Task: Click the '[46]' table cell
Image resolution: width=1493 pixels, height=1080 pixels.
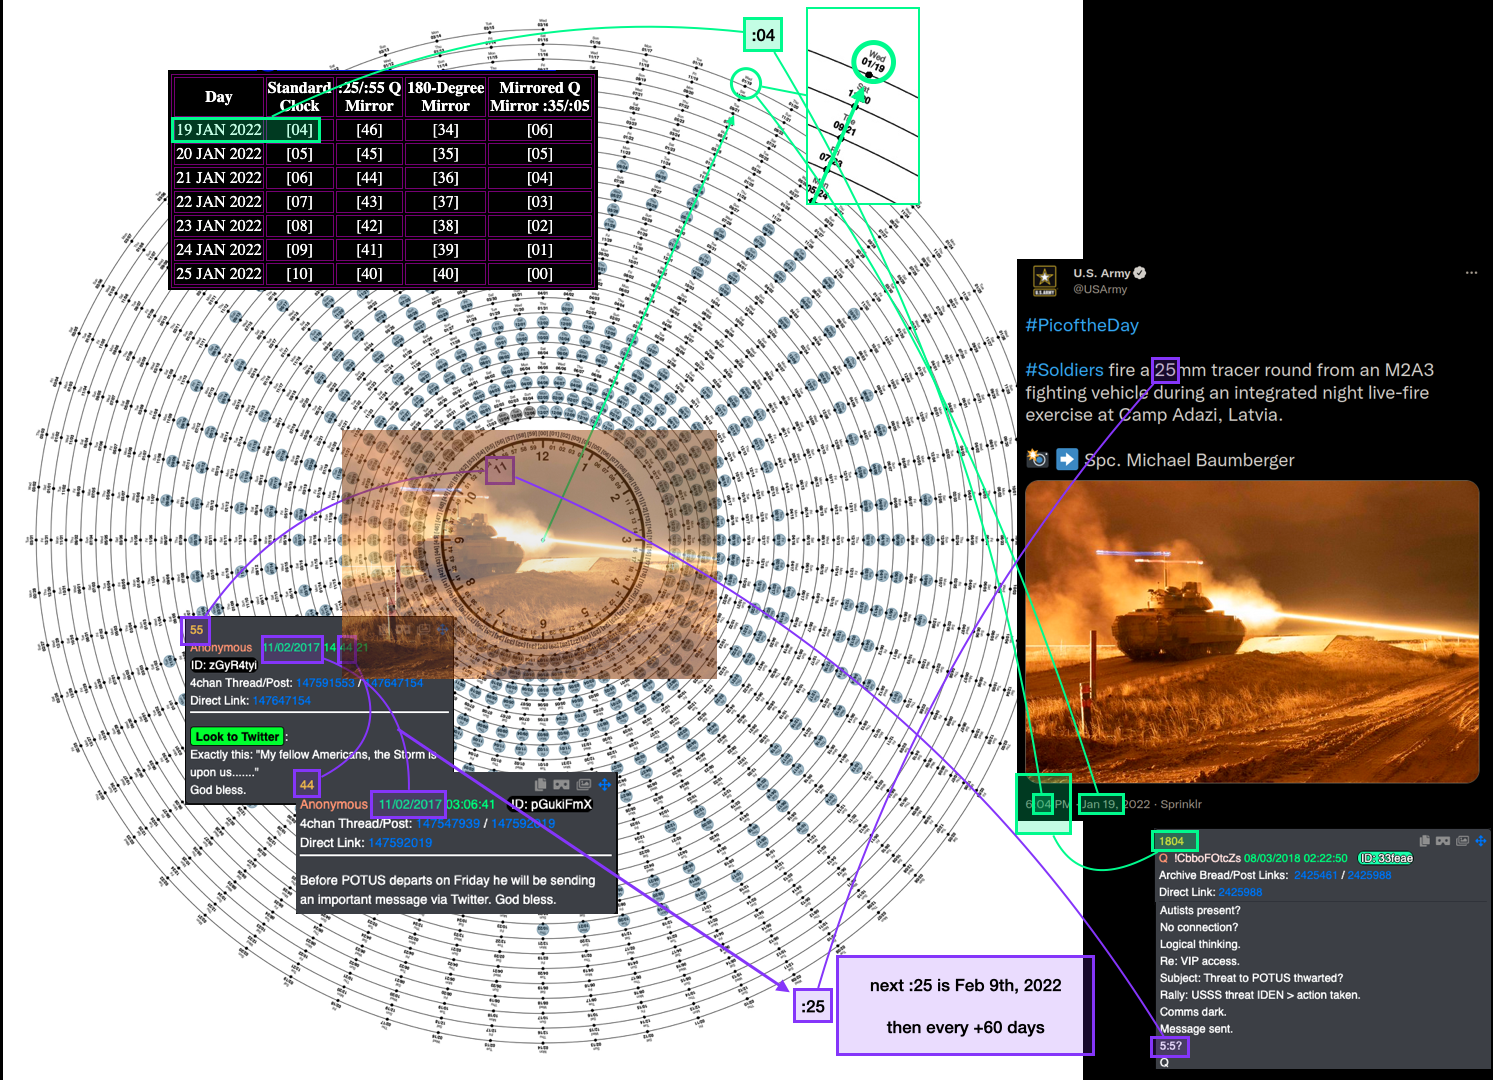Action: point(369,129)
